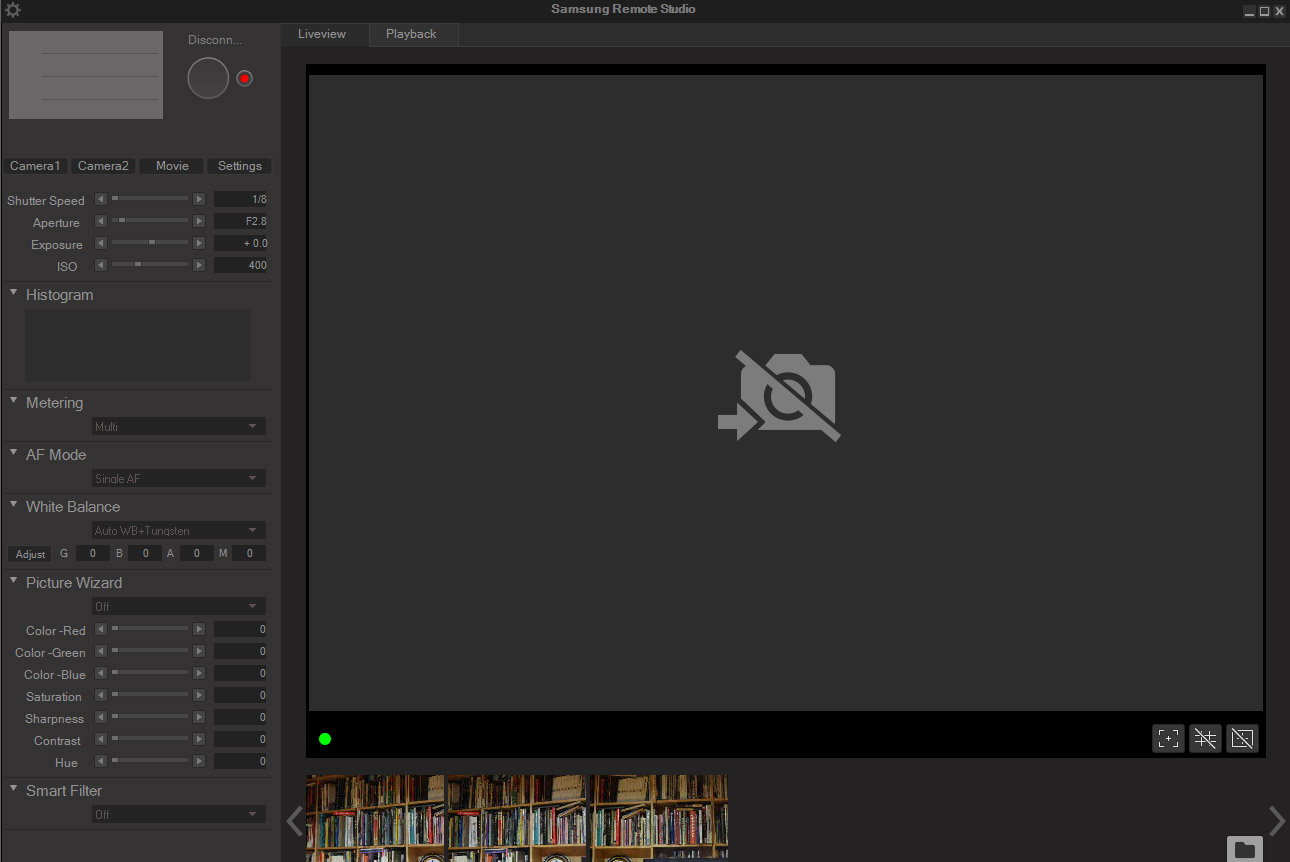Open the Metering dropdown showing Multi
This screenshot has height=862, width=1290.
178,427
